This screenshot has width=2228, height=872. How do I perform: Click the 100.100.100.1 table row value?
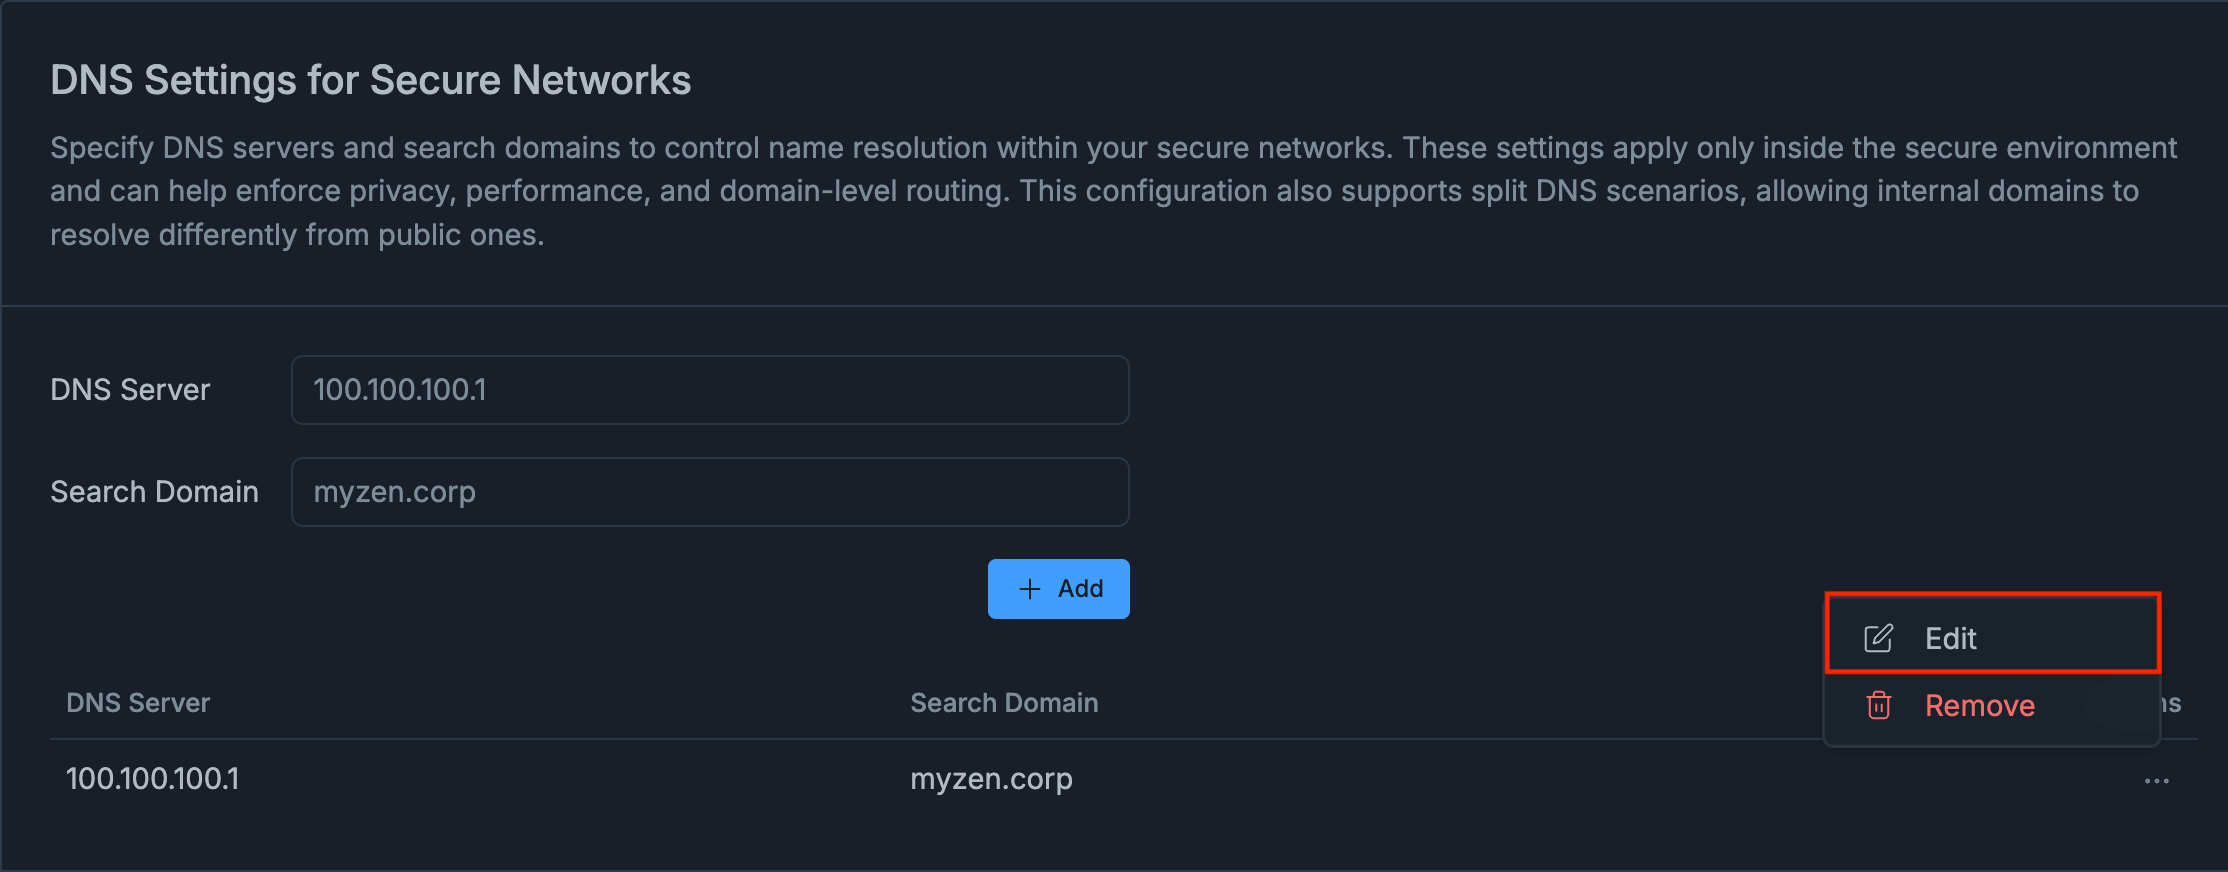point(152,778)
